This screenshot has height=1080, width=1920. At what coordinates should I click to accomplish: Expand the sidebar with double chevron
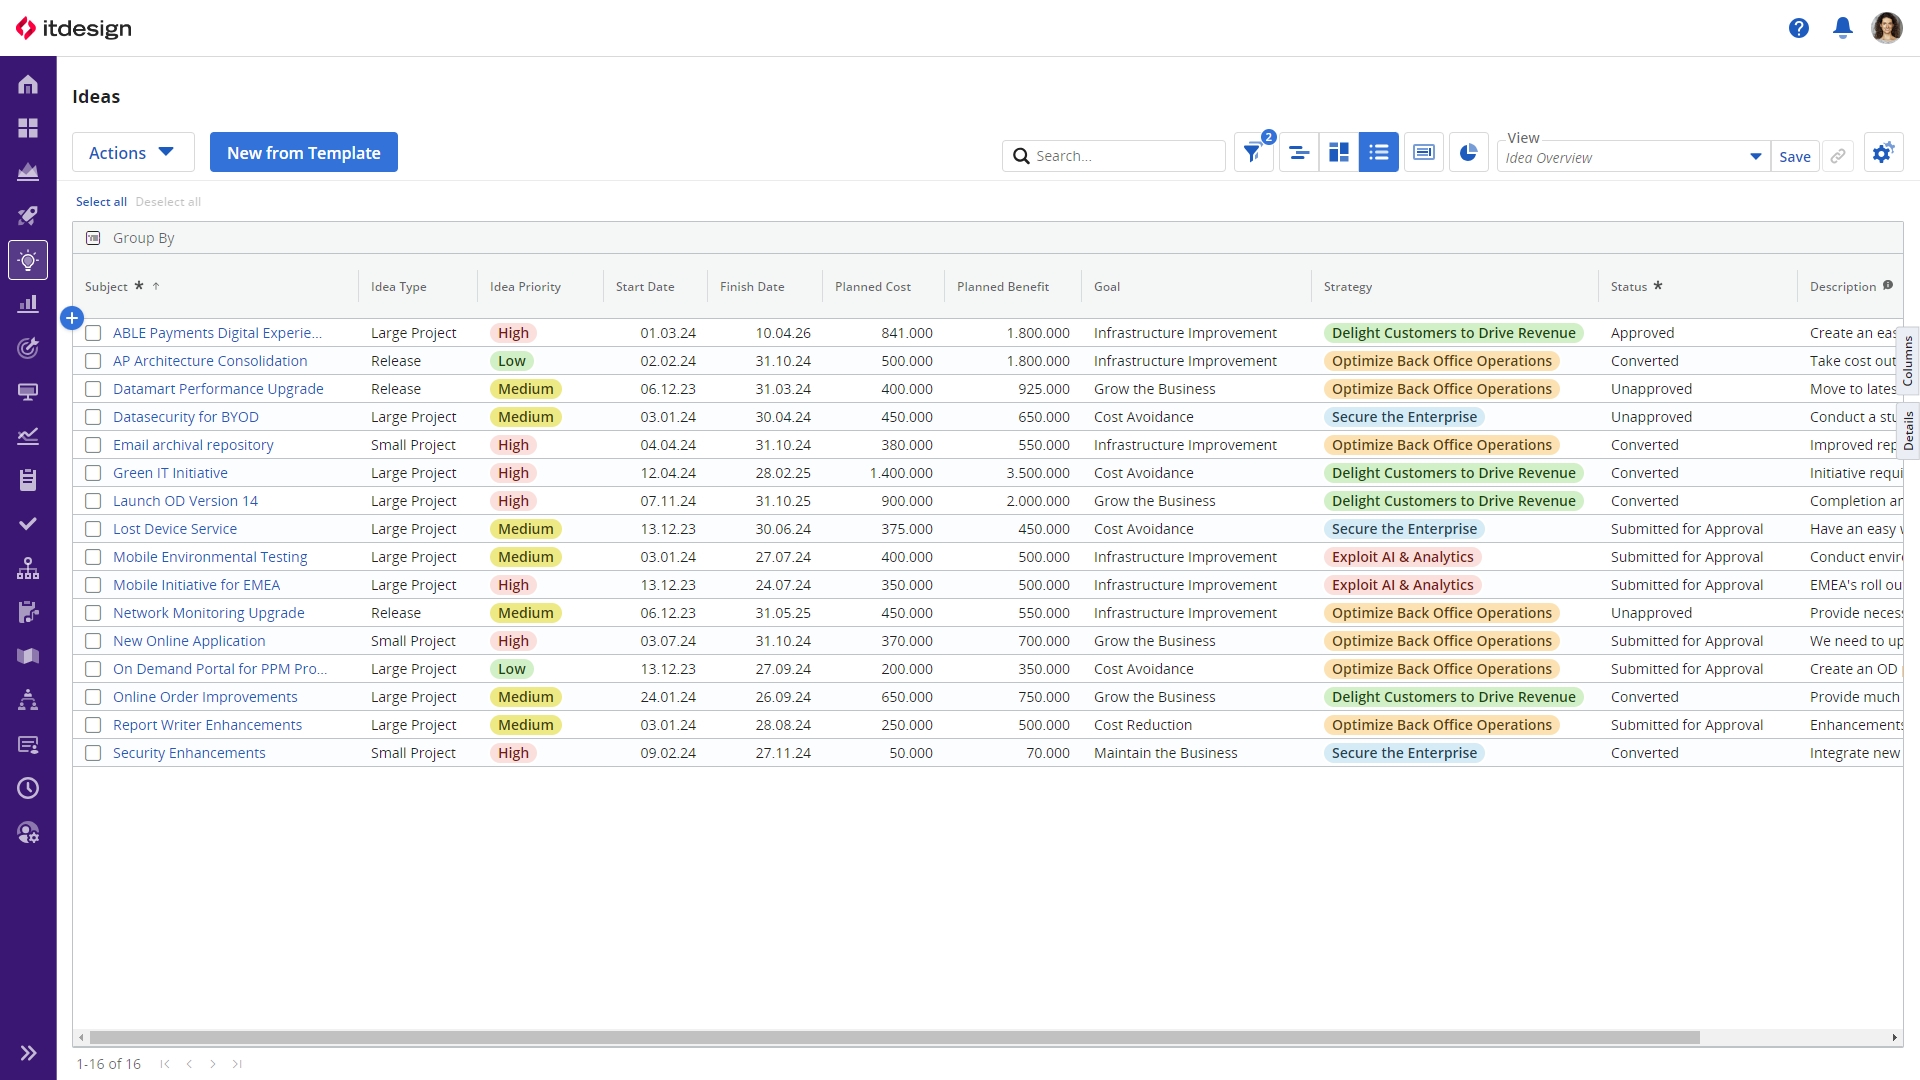pos(28,1052)
